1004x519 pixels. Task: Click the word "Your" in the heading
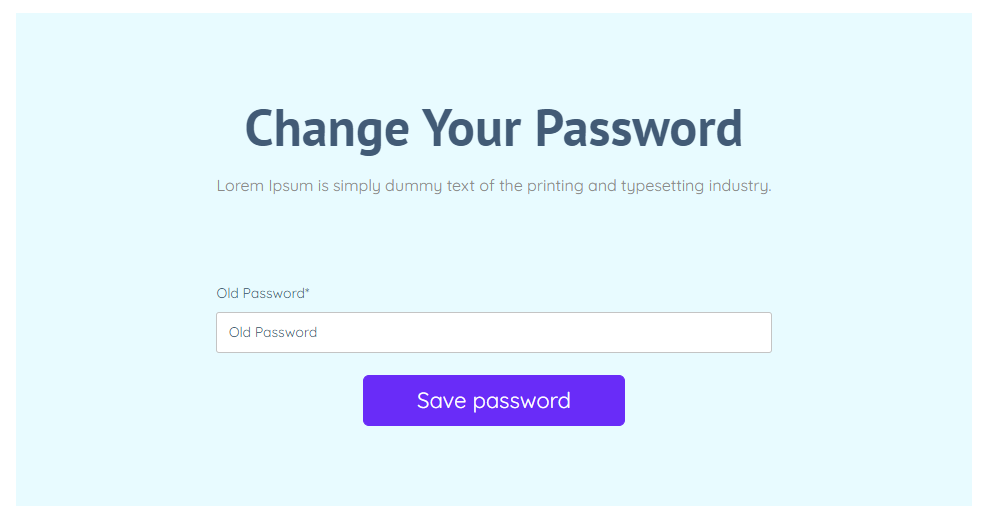(470, 128)
